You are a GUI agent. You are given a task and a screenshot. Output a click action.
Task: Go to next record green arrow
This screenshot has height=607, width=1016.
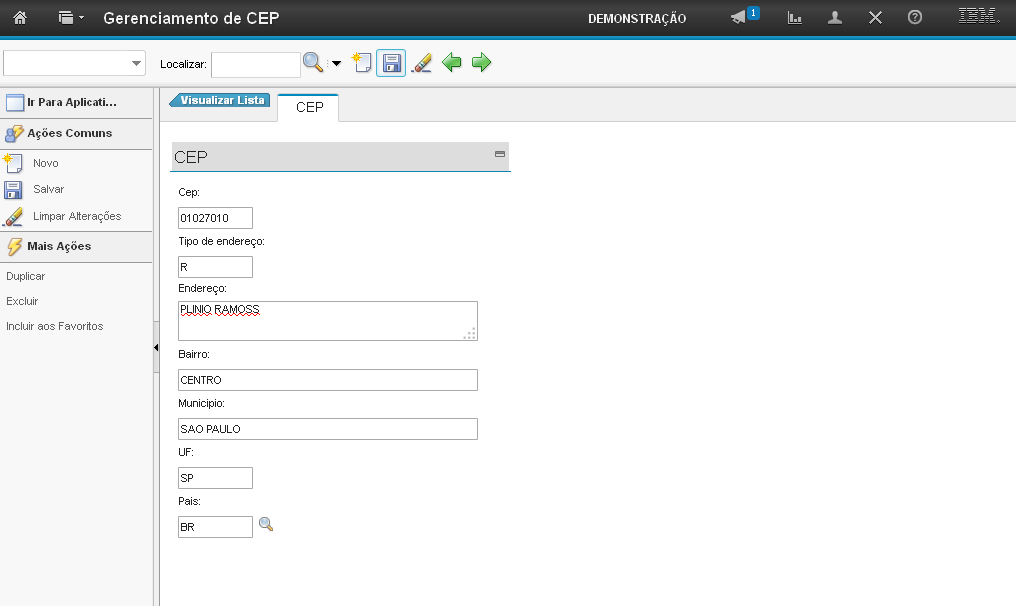click(482, 63)
